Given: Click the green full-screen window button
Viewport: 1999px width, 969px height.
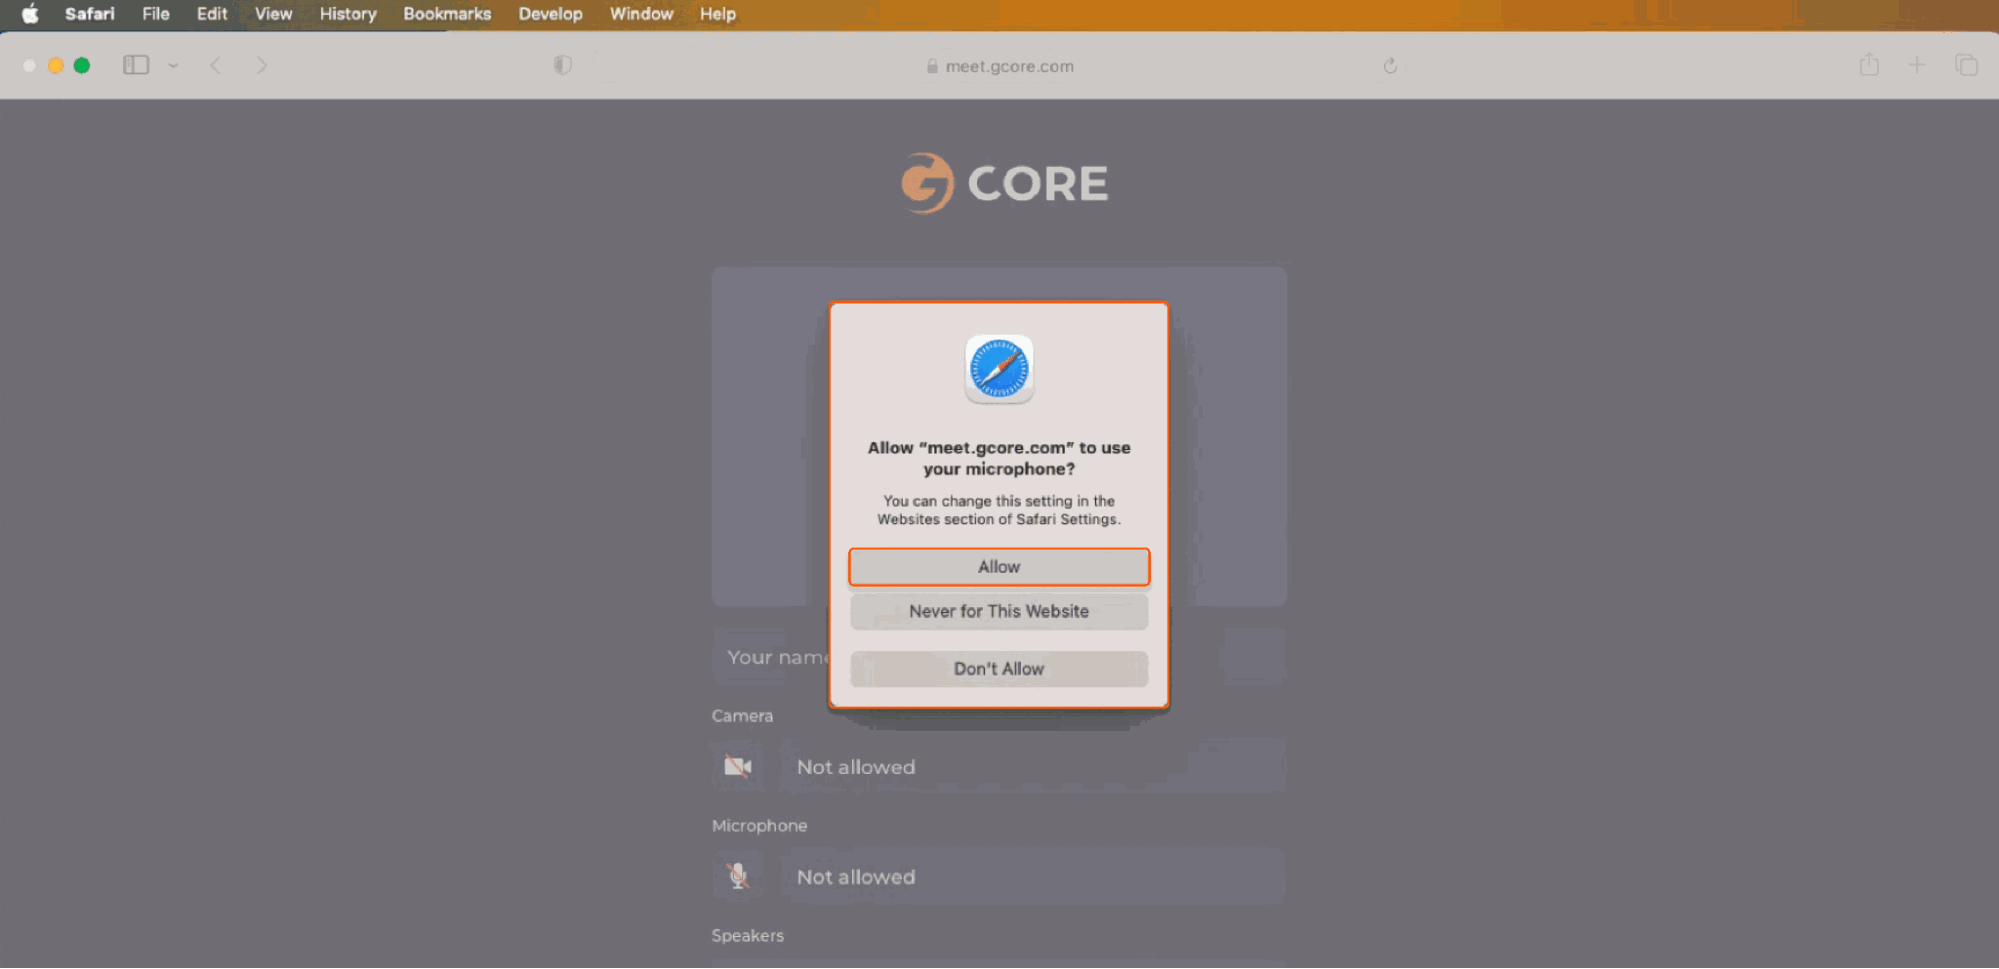Looking at the screenshot, I should 82,65.
